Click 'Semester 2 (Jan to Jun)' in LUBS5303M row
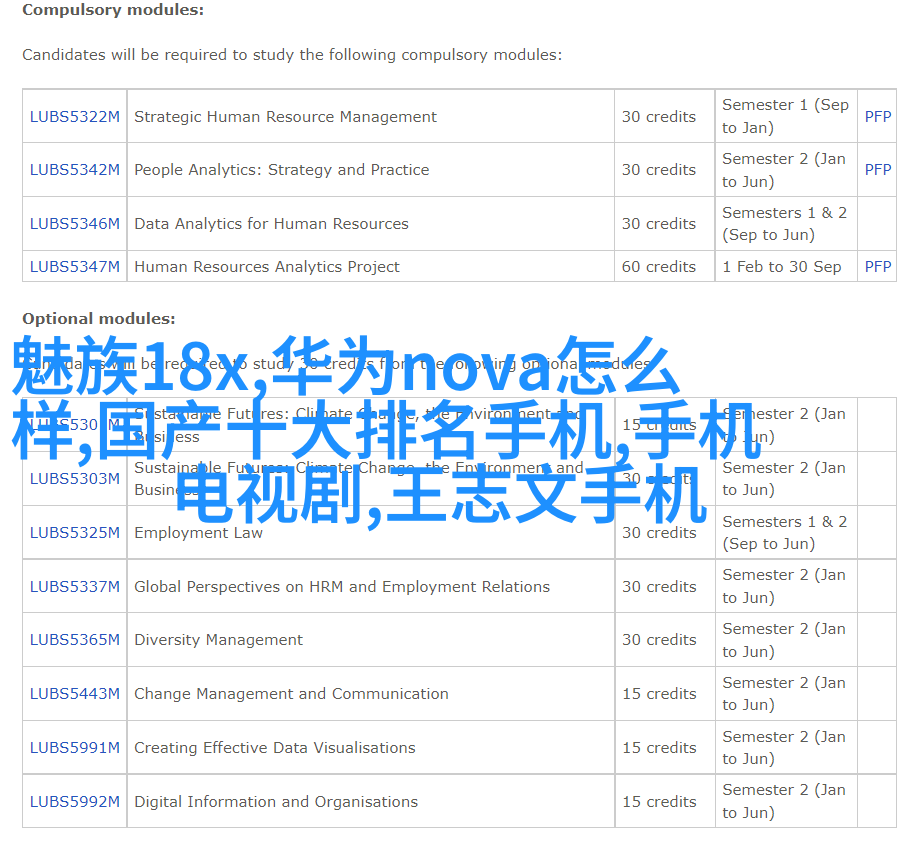Screen dimensions: 916x845 coord(784,479)
